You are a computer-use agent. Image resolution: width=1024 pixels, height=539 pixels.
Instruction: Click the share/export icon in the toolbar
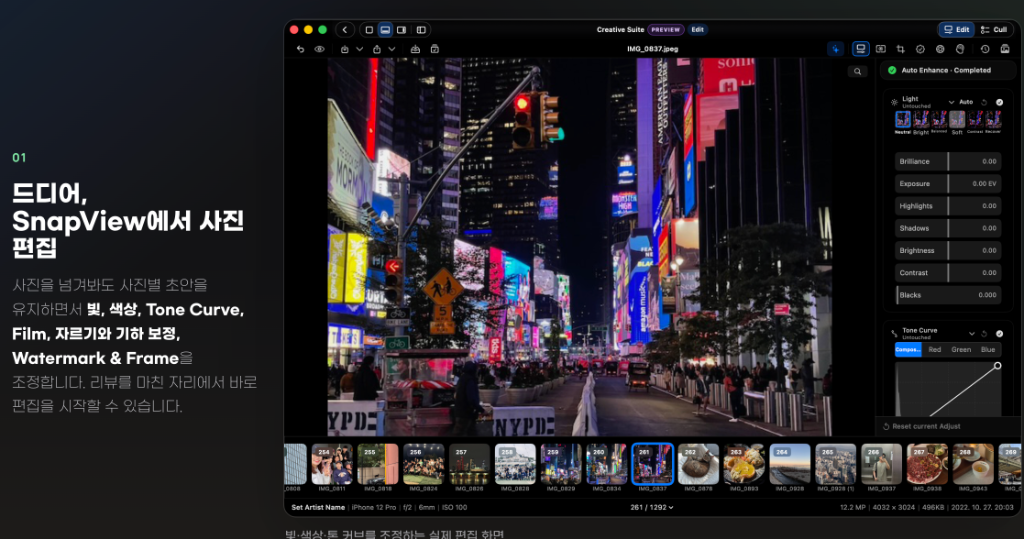(377, 49)
